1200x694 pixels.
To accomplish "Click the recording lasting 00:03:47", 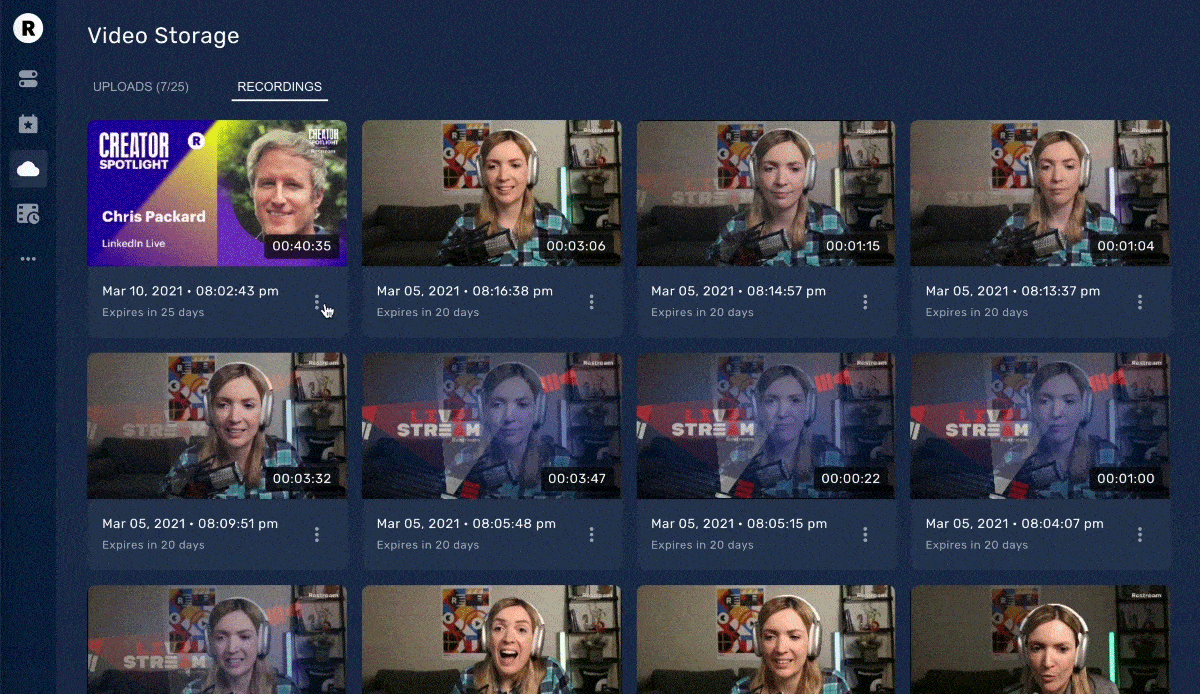I will 491,426.
